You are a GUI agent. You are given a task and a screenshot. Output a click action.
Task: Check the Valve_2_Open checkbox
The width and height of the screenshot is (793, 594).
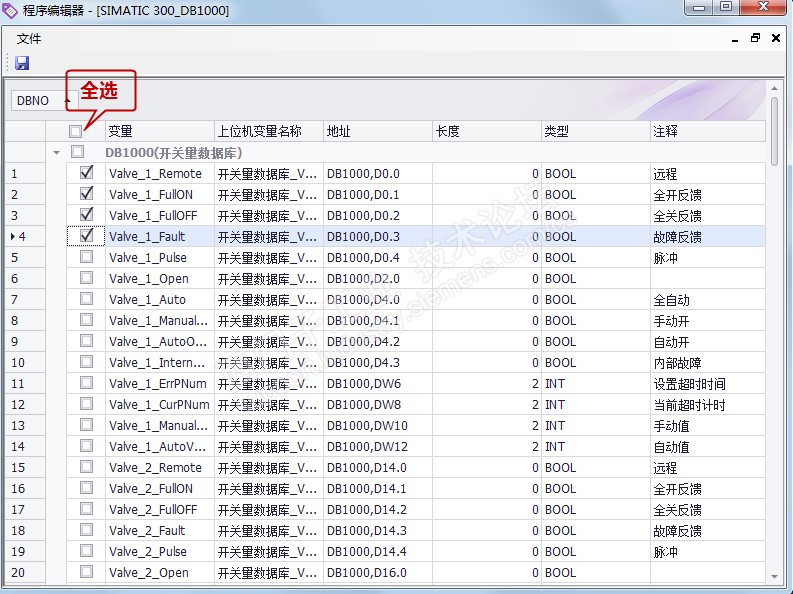point(86,572)
